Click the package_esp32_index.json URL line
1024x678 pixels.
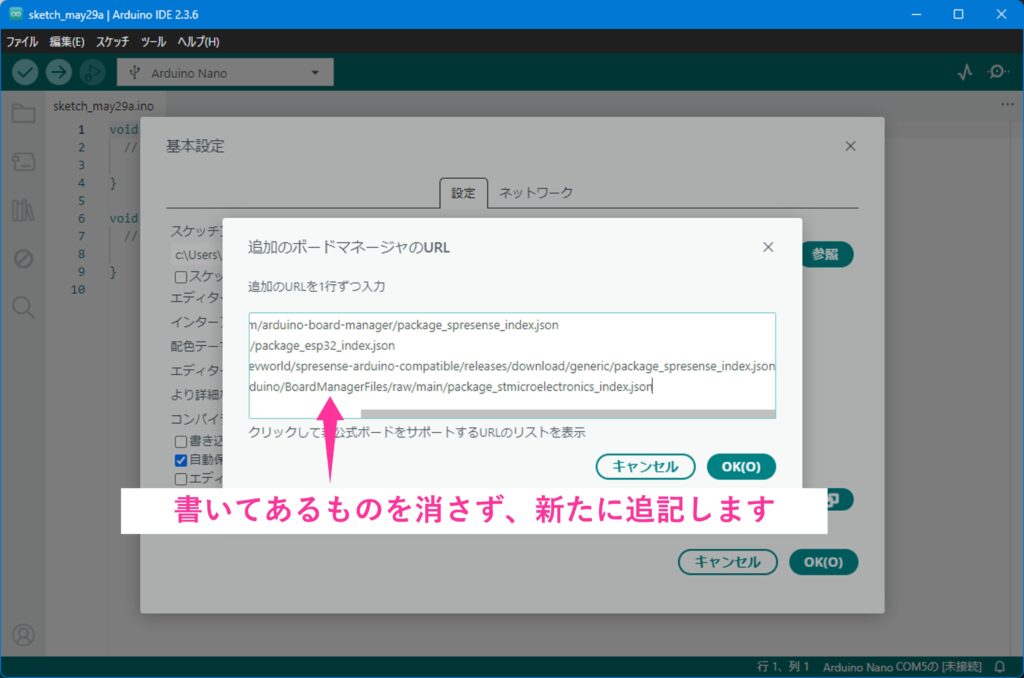point(323,346)
